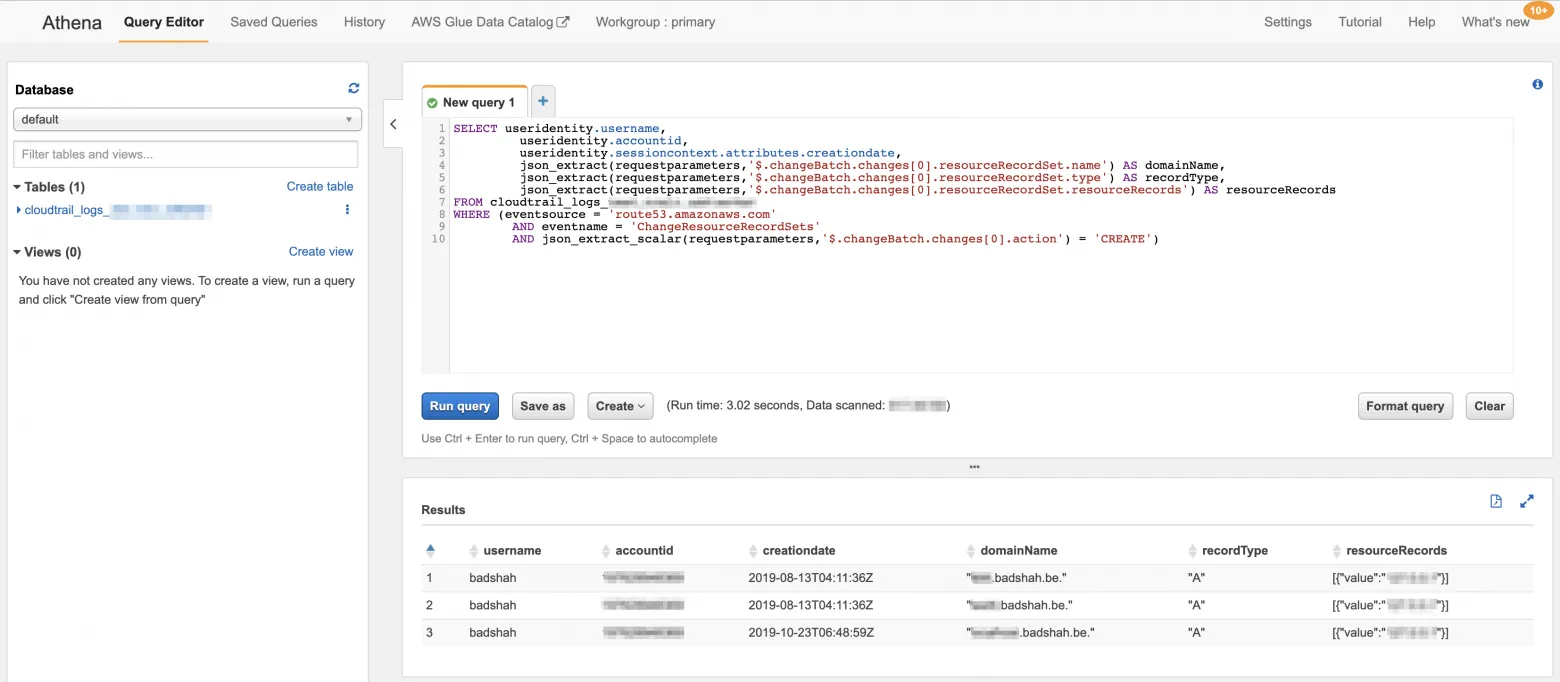Click the green success icon on New query 1
Viewport: 1560px width, 682px height.
click(x=432, y=101)
